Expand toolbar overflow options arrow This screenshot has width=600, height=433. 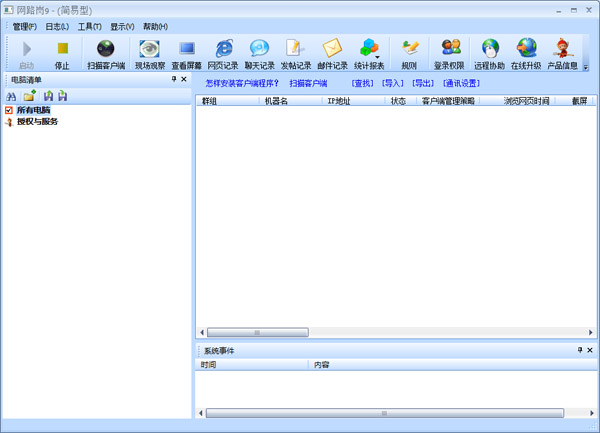586,68
